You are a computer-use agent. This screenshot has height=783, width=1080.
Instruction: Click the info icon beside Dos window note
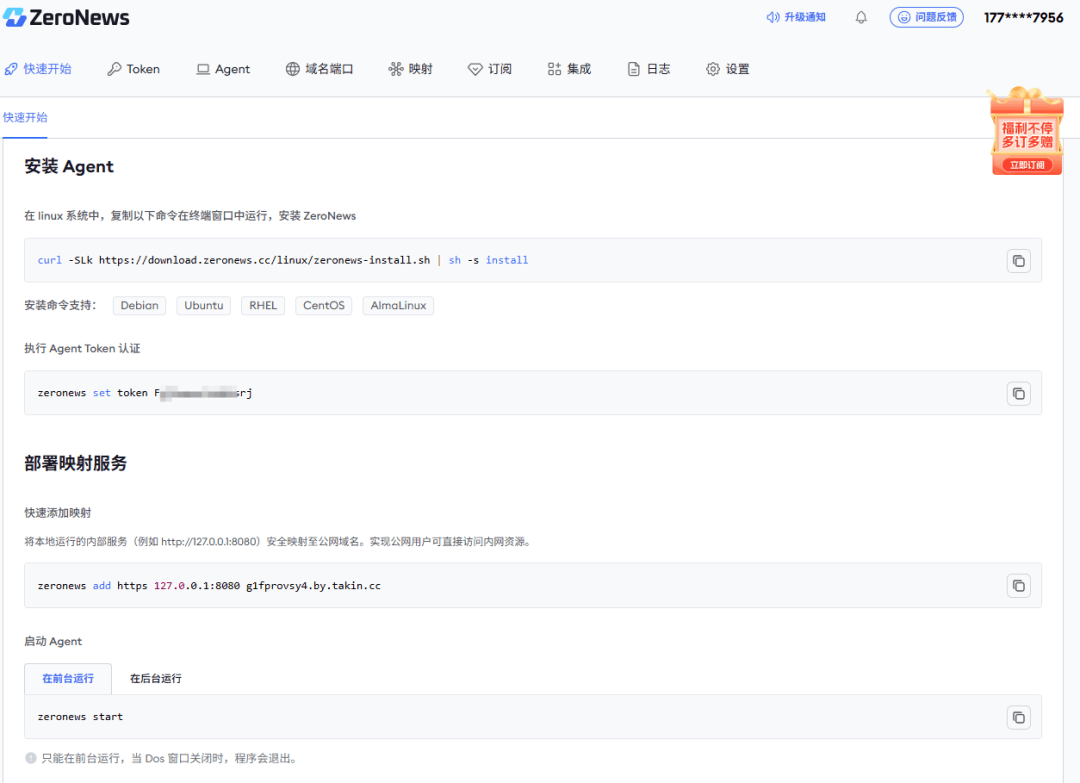[x=30, y=758]
